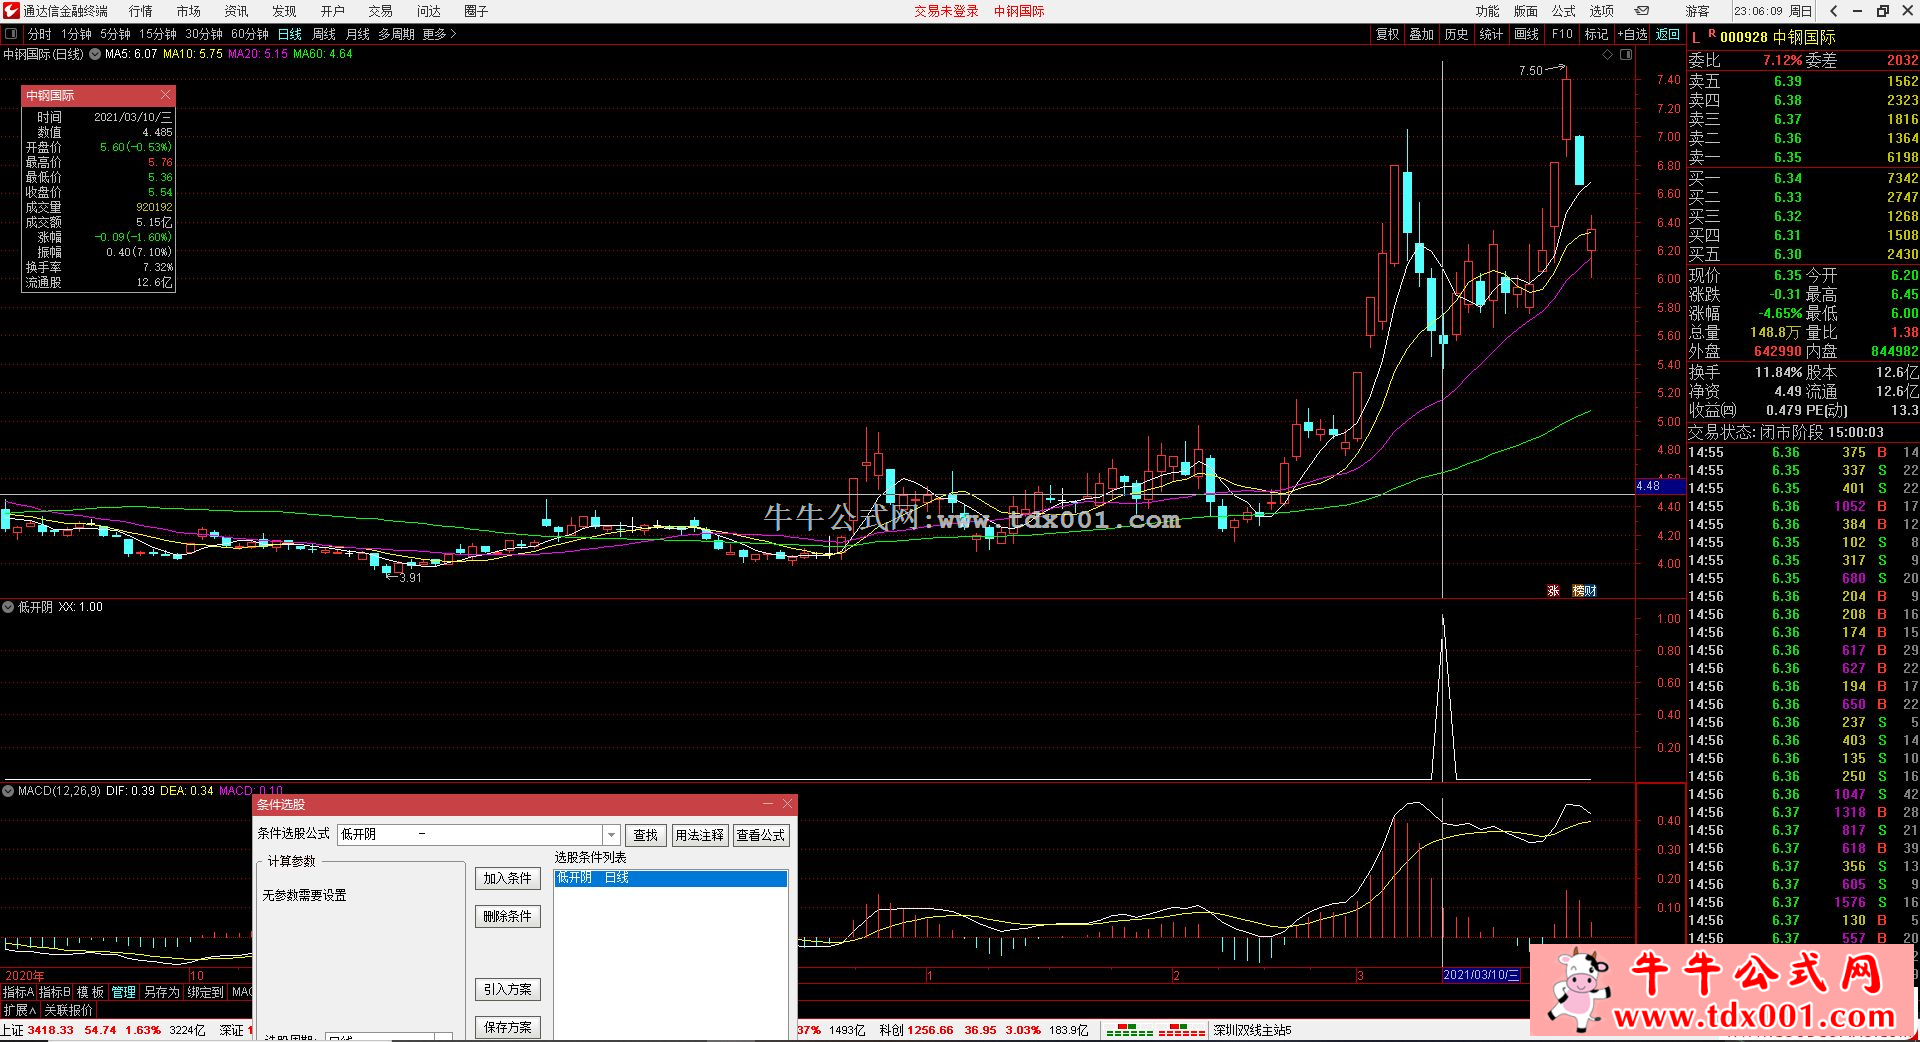Open the 公式 menu

[x=1564, y=11]
